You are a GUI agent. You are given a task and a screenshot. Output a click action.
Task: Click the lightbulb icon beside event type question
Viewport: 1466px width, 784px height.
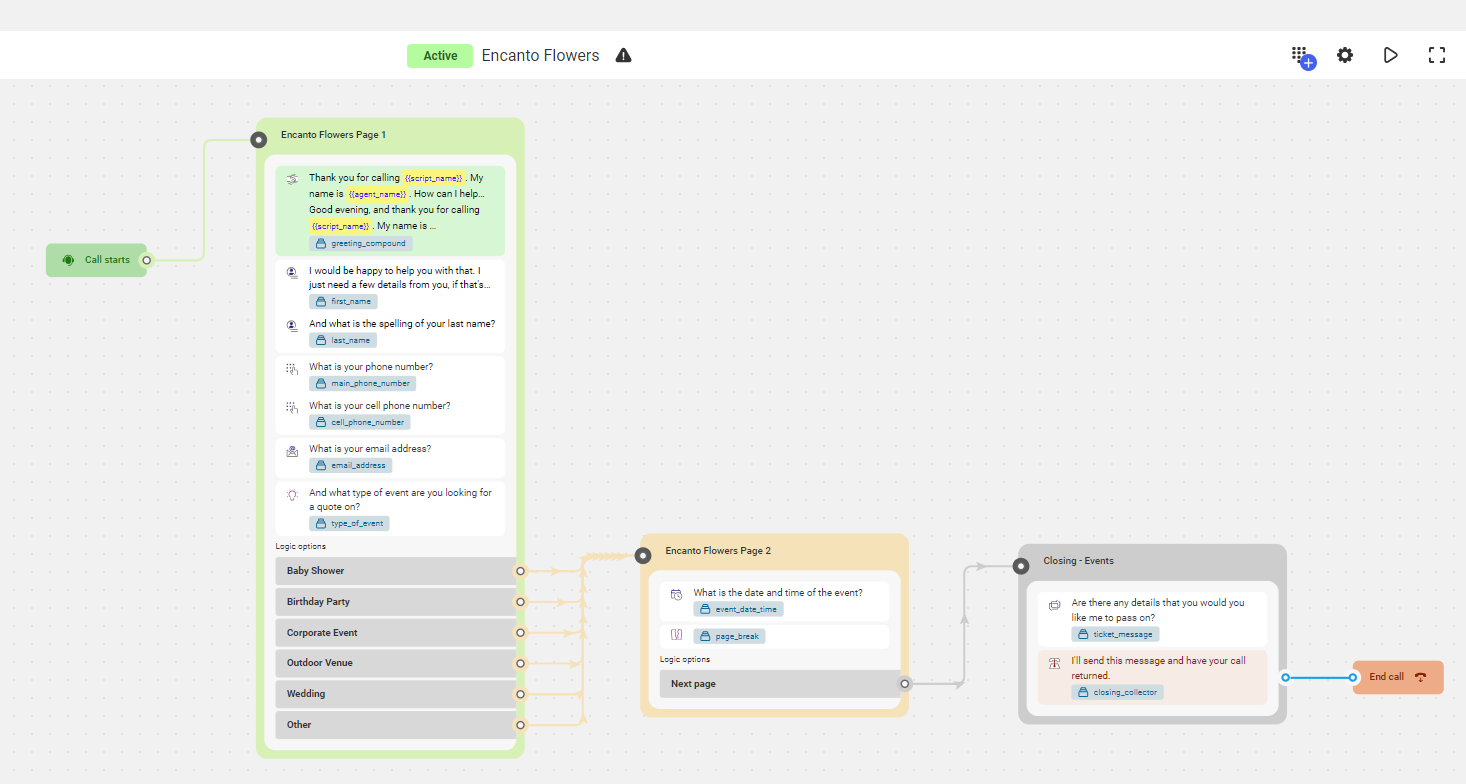(x=292, y=494)
